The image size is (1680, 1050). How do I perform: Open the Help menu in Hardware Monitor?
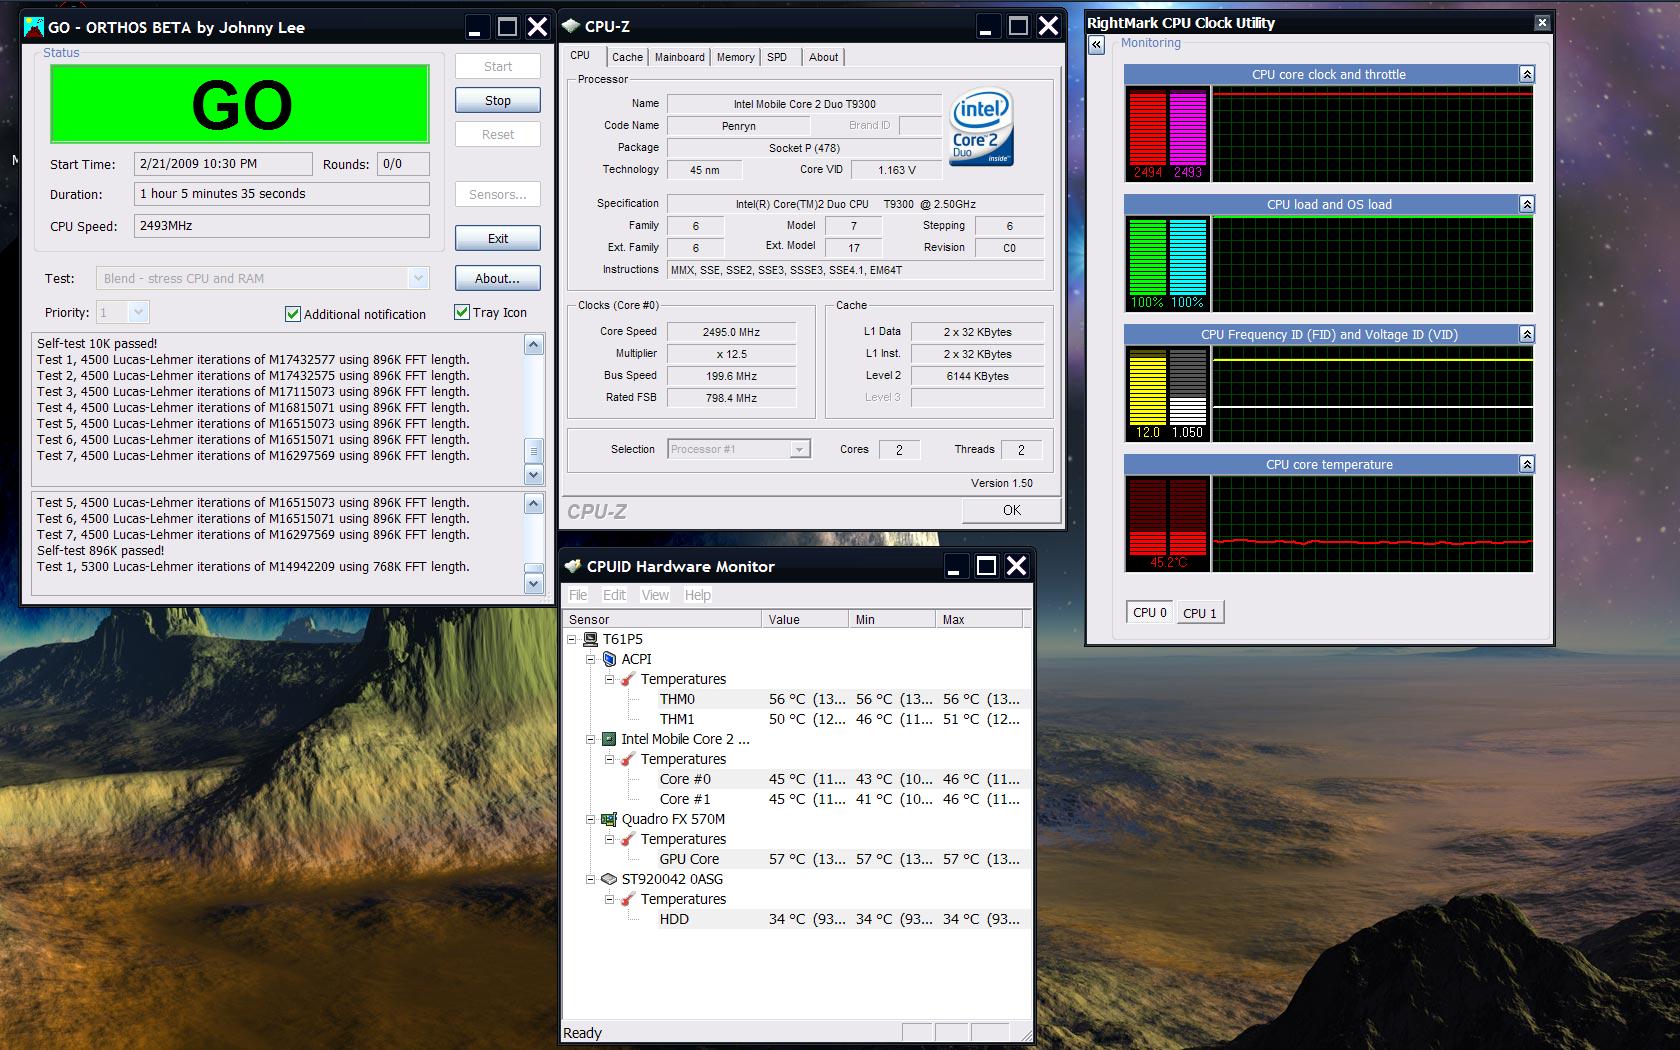[x=697, y=595]
